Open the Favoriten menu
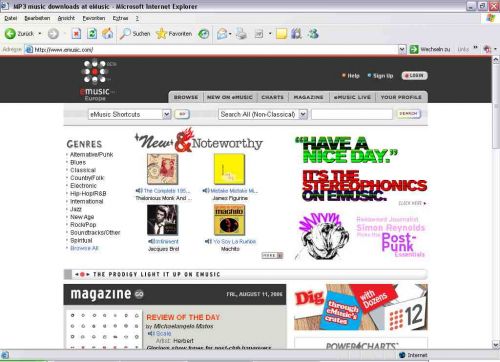 click(x=94, y=18)
